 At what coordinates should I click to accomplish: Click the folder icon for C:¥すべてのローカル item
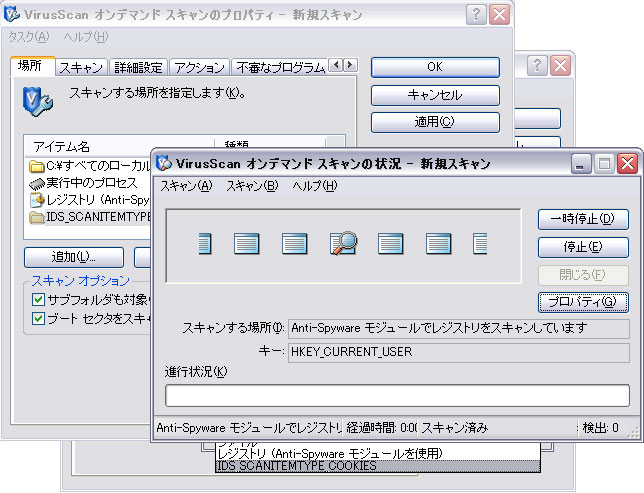37,166
